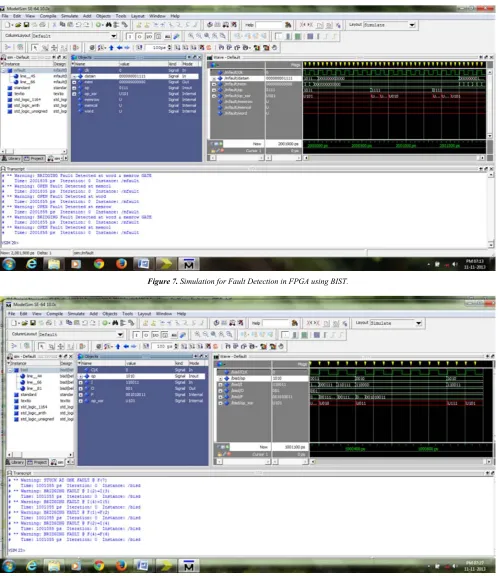Click Find binoculars icon in Figure 7 window
Viewport: 498px width, 576px height.
(109, 25)
